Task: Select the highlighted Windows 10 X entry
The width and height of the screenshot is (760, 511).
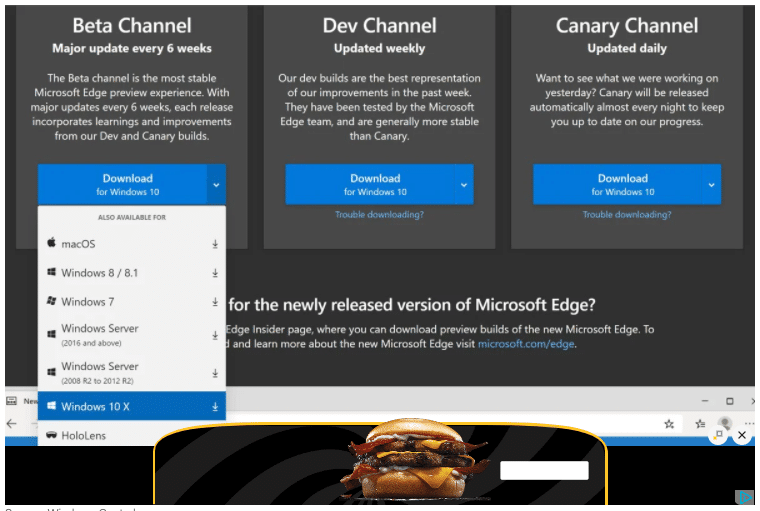Action: click(x=132, y=406)
